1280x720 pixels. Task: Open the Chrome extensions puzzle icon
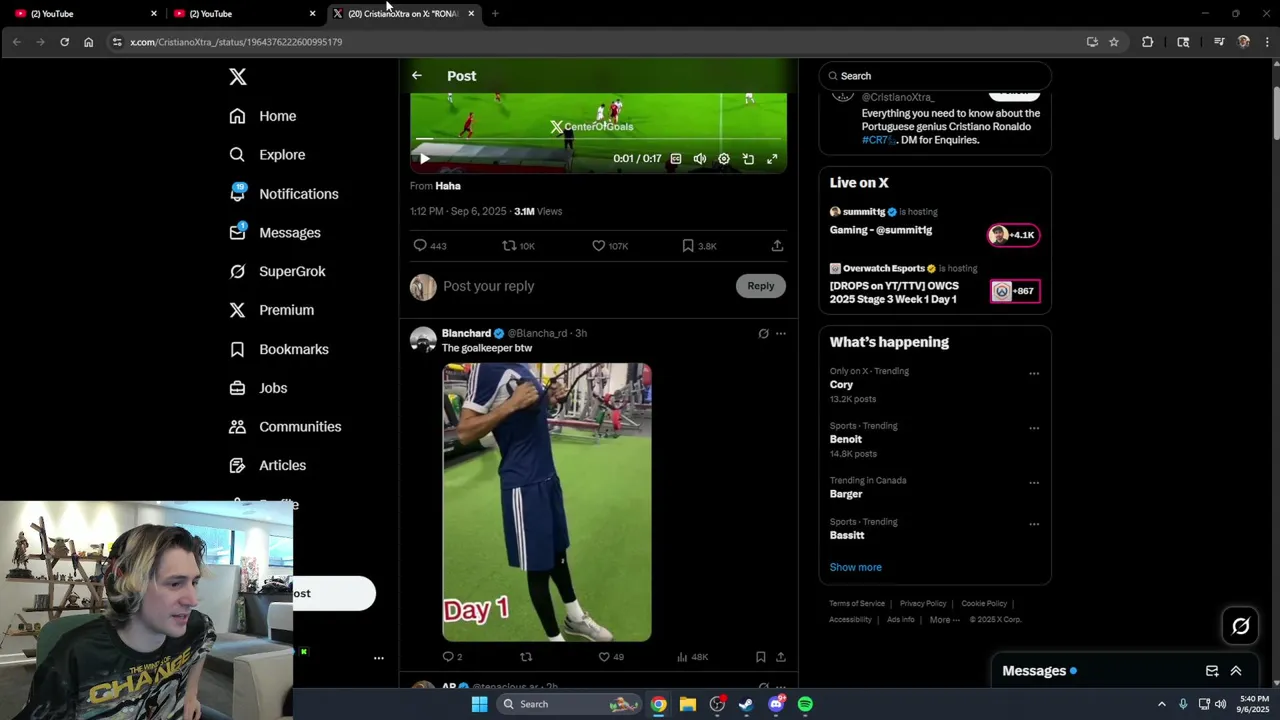1147,42
